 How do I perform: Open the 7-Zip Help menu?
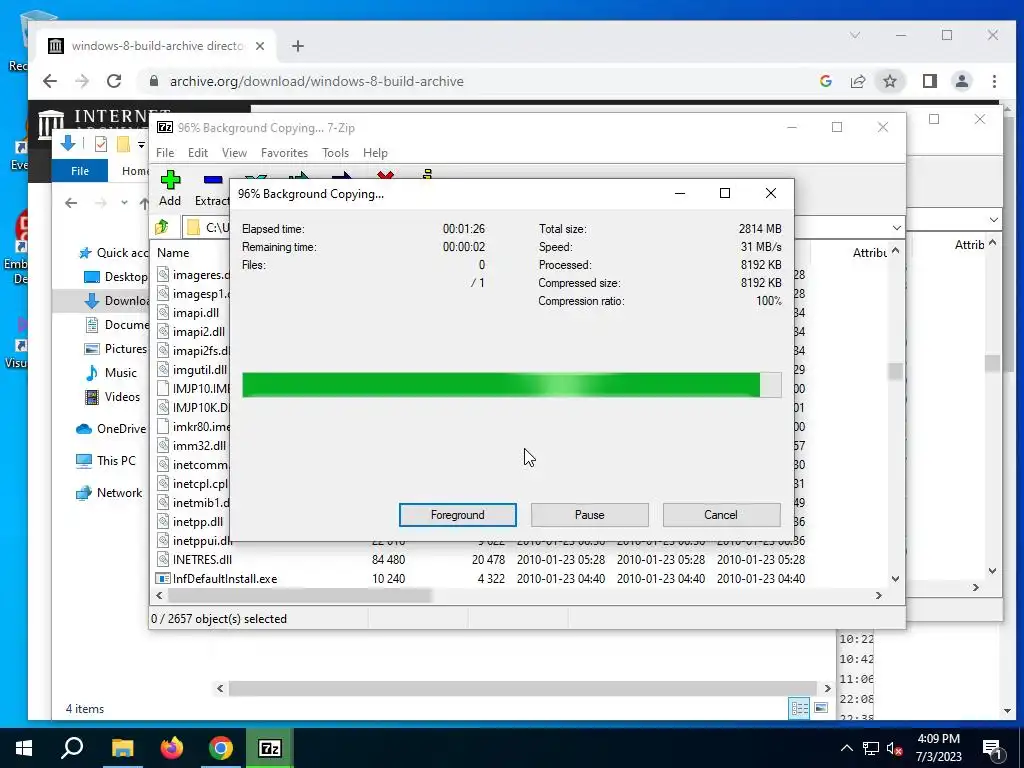coord(375,153)
